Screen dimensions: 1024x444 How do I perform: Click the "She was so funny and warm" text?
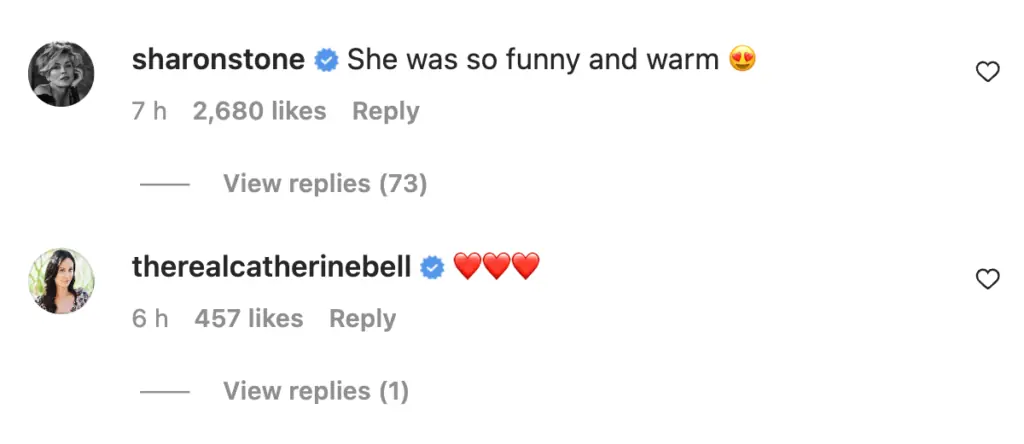[x=532, y=60]
